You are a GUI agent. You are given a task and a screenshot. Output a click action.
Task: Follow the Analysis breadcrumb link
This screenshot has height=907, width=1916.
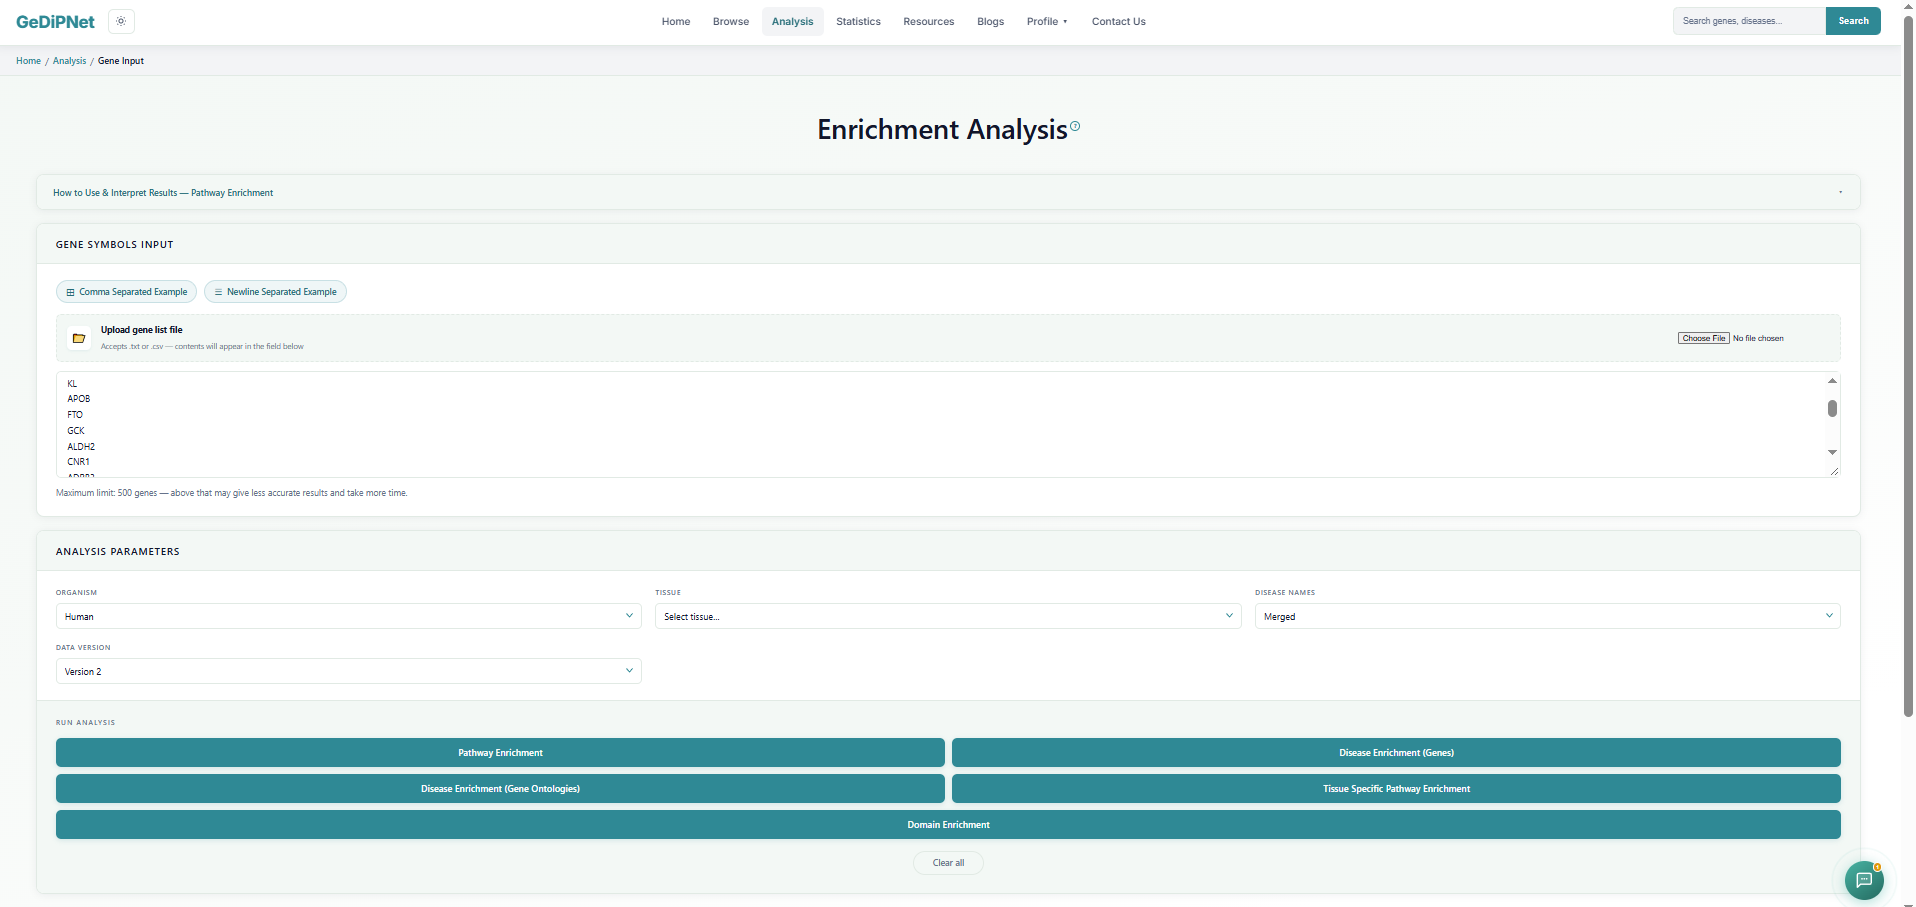pos(69,61)
